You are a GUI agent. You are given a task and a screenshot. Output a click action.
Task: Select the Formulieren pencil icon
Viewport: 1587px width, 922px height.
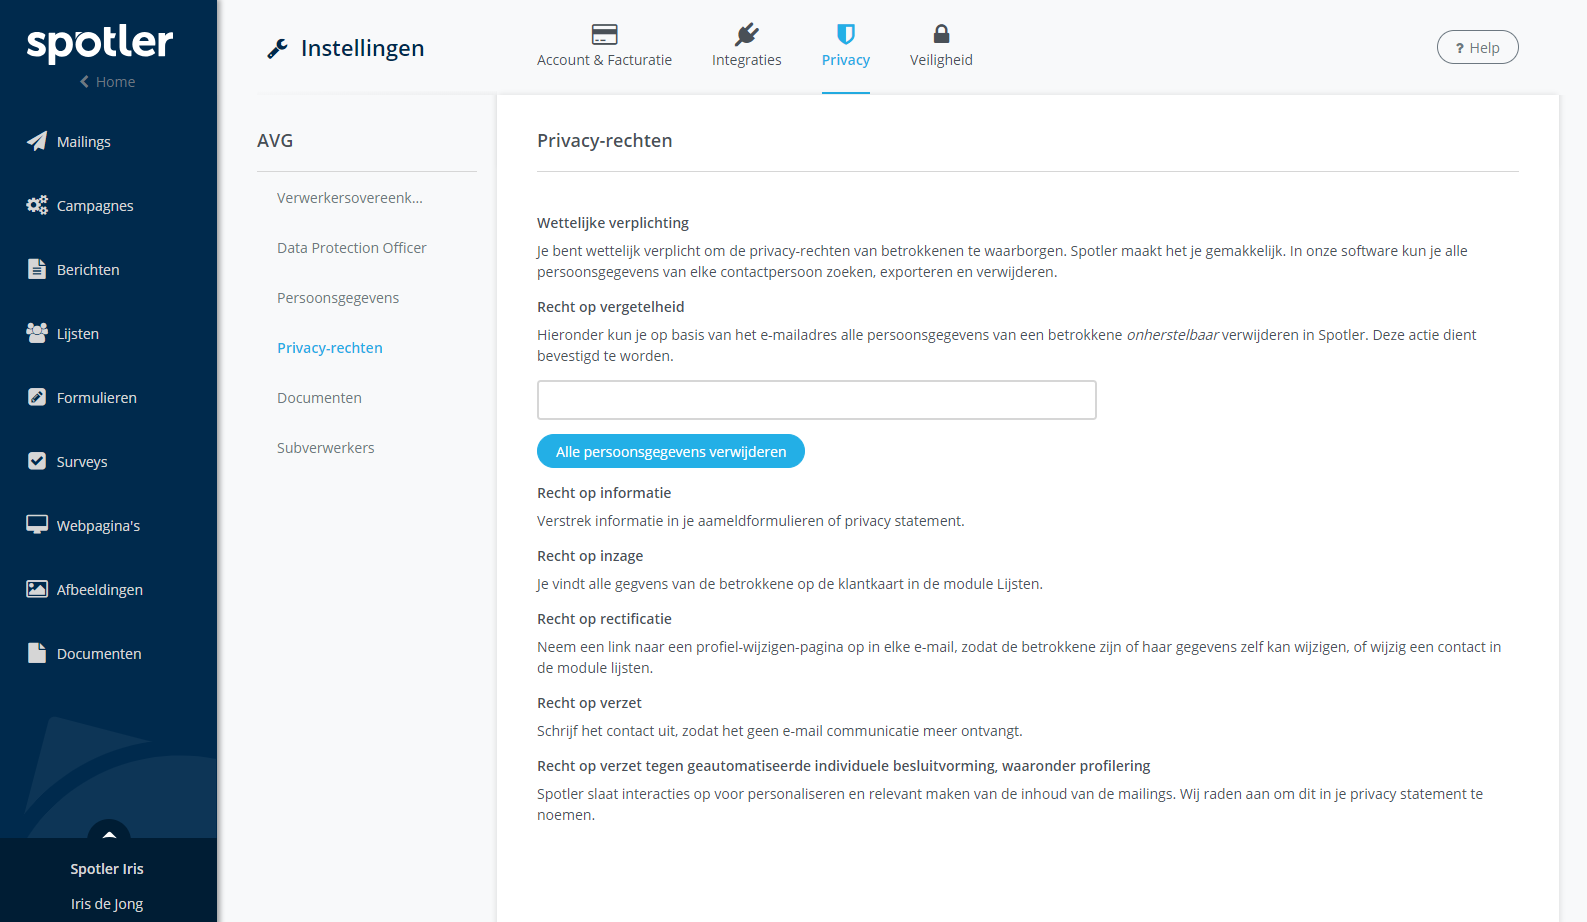click(x=37, y=397)
